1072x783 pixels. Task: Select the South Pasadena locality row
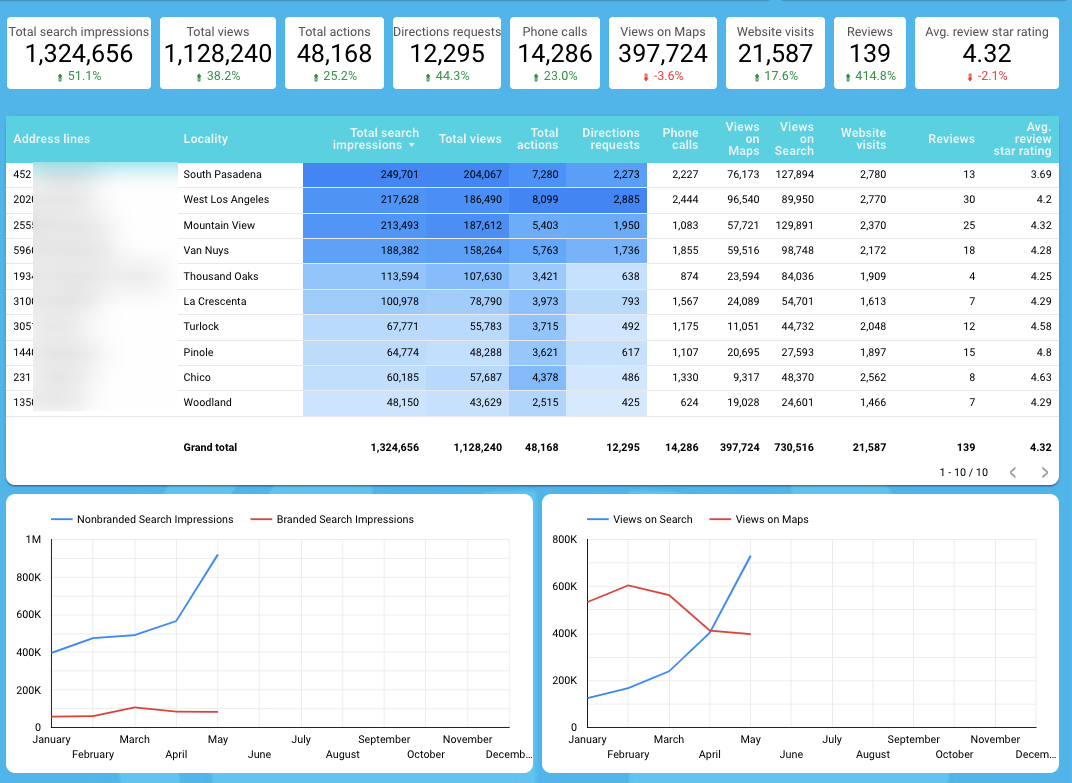click(222, 175)
